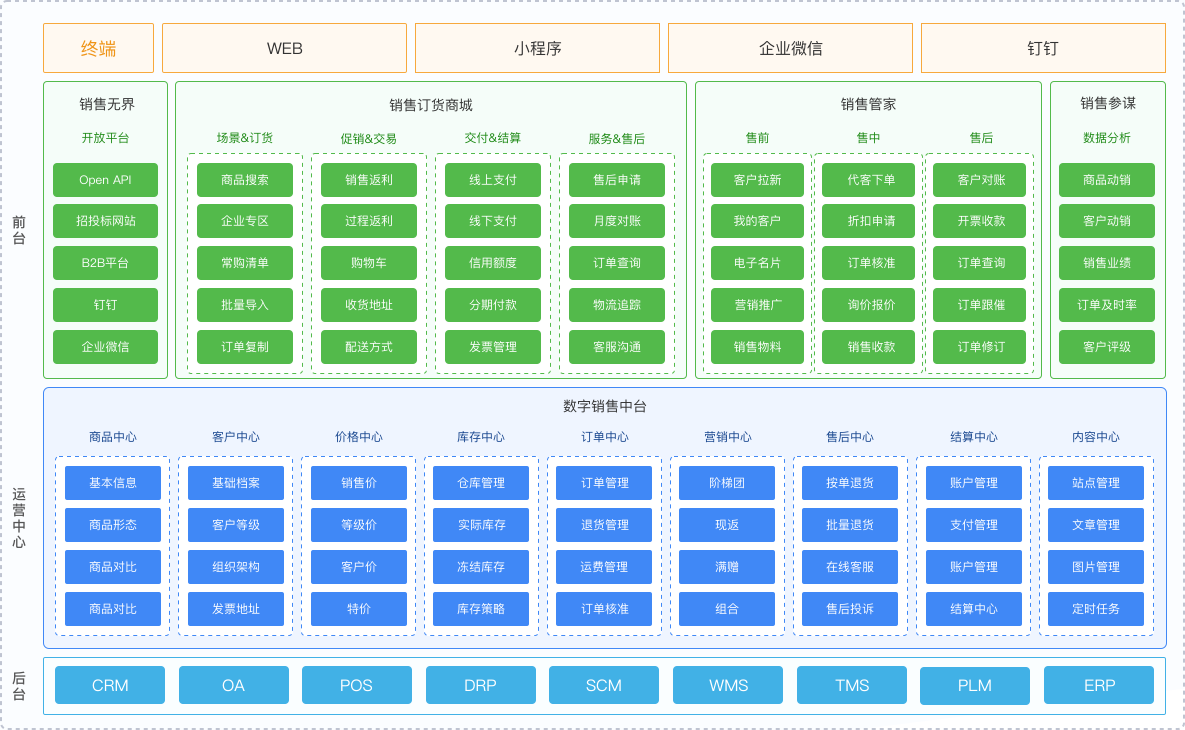Click the 开票收款 box
The height and width of the screenshot is (730, 1185).
[979, 221]
